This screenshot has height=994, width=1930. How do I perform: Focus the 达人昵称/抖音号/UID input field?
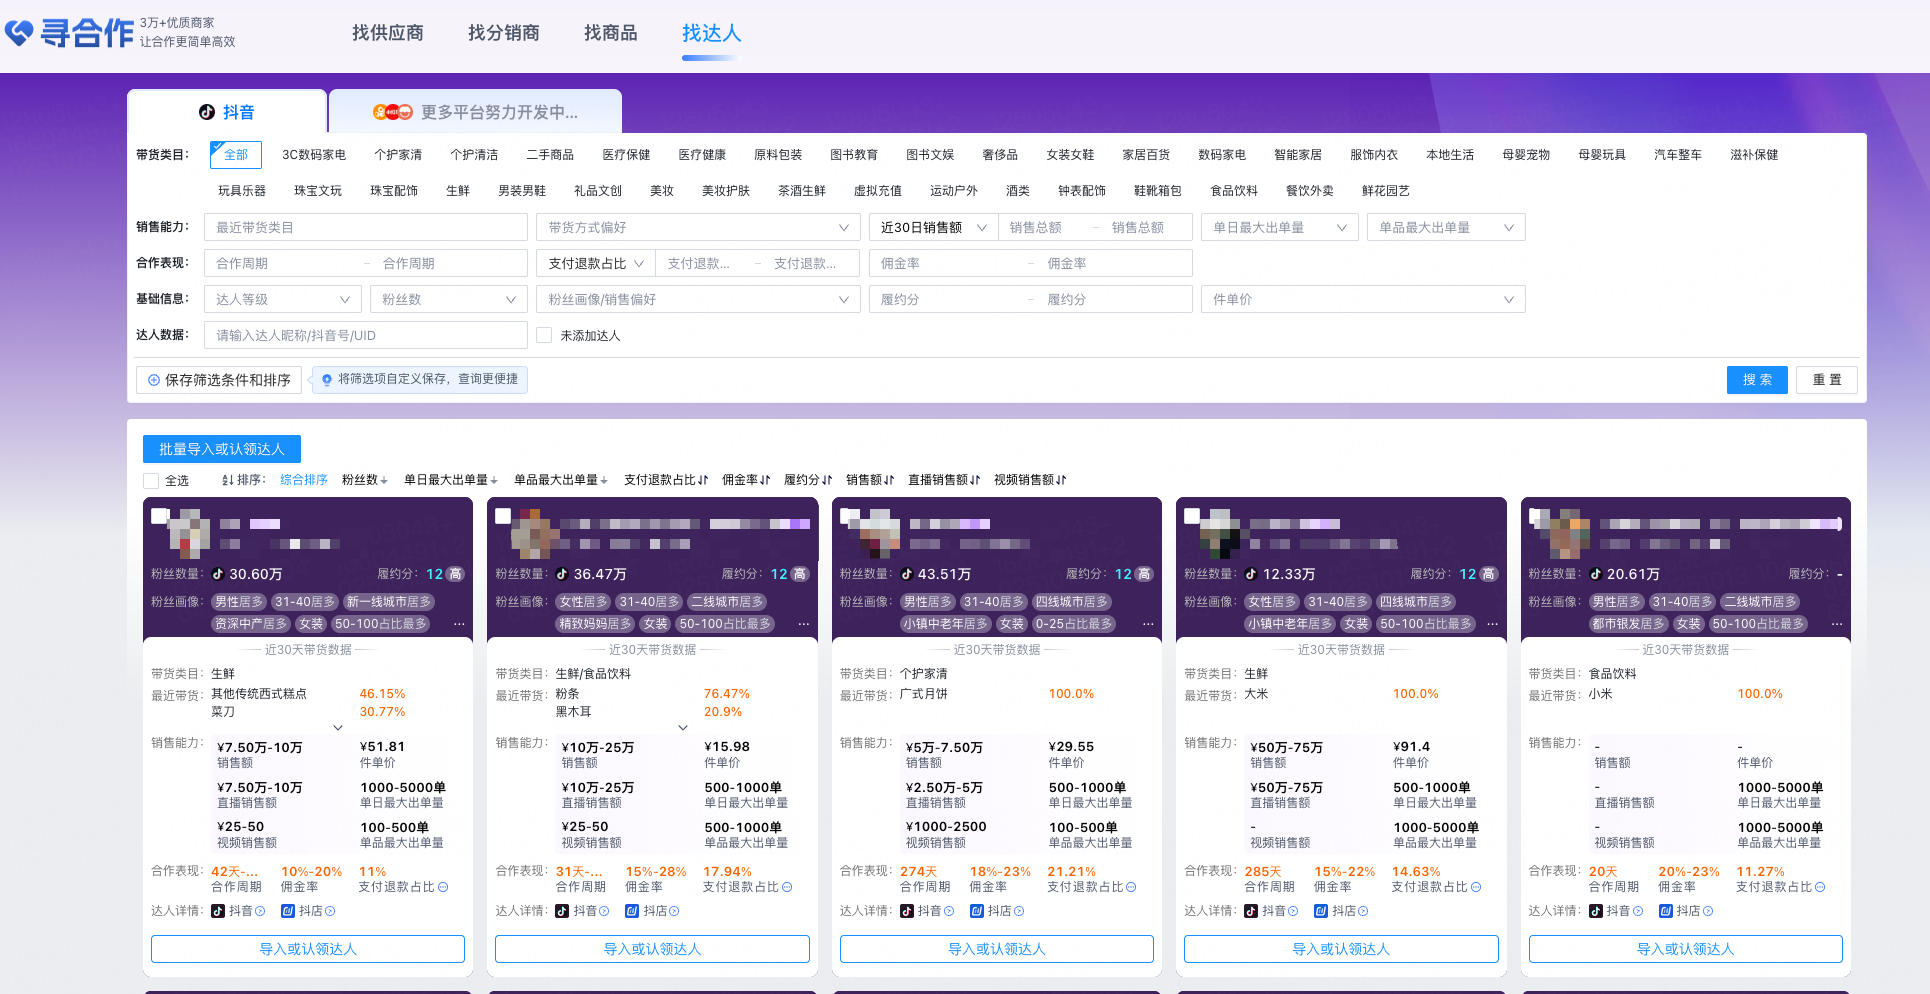point(365,335)
